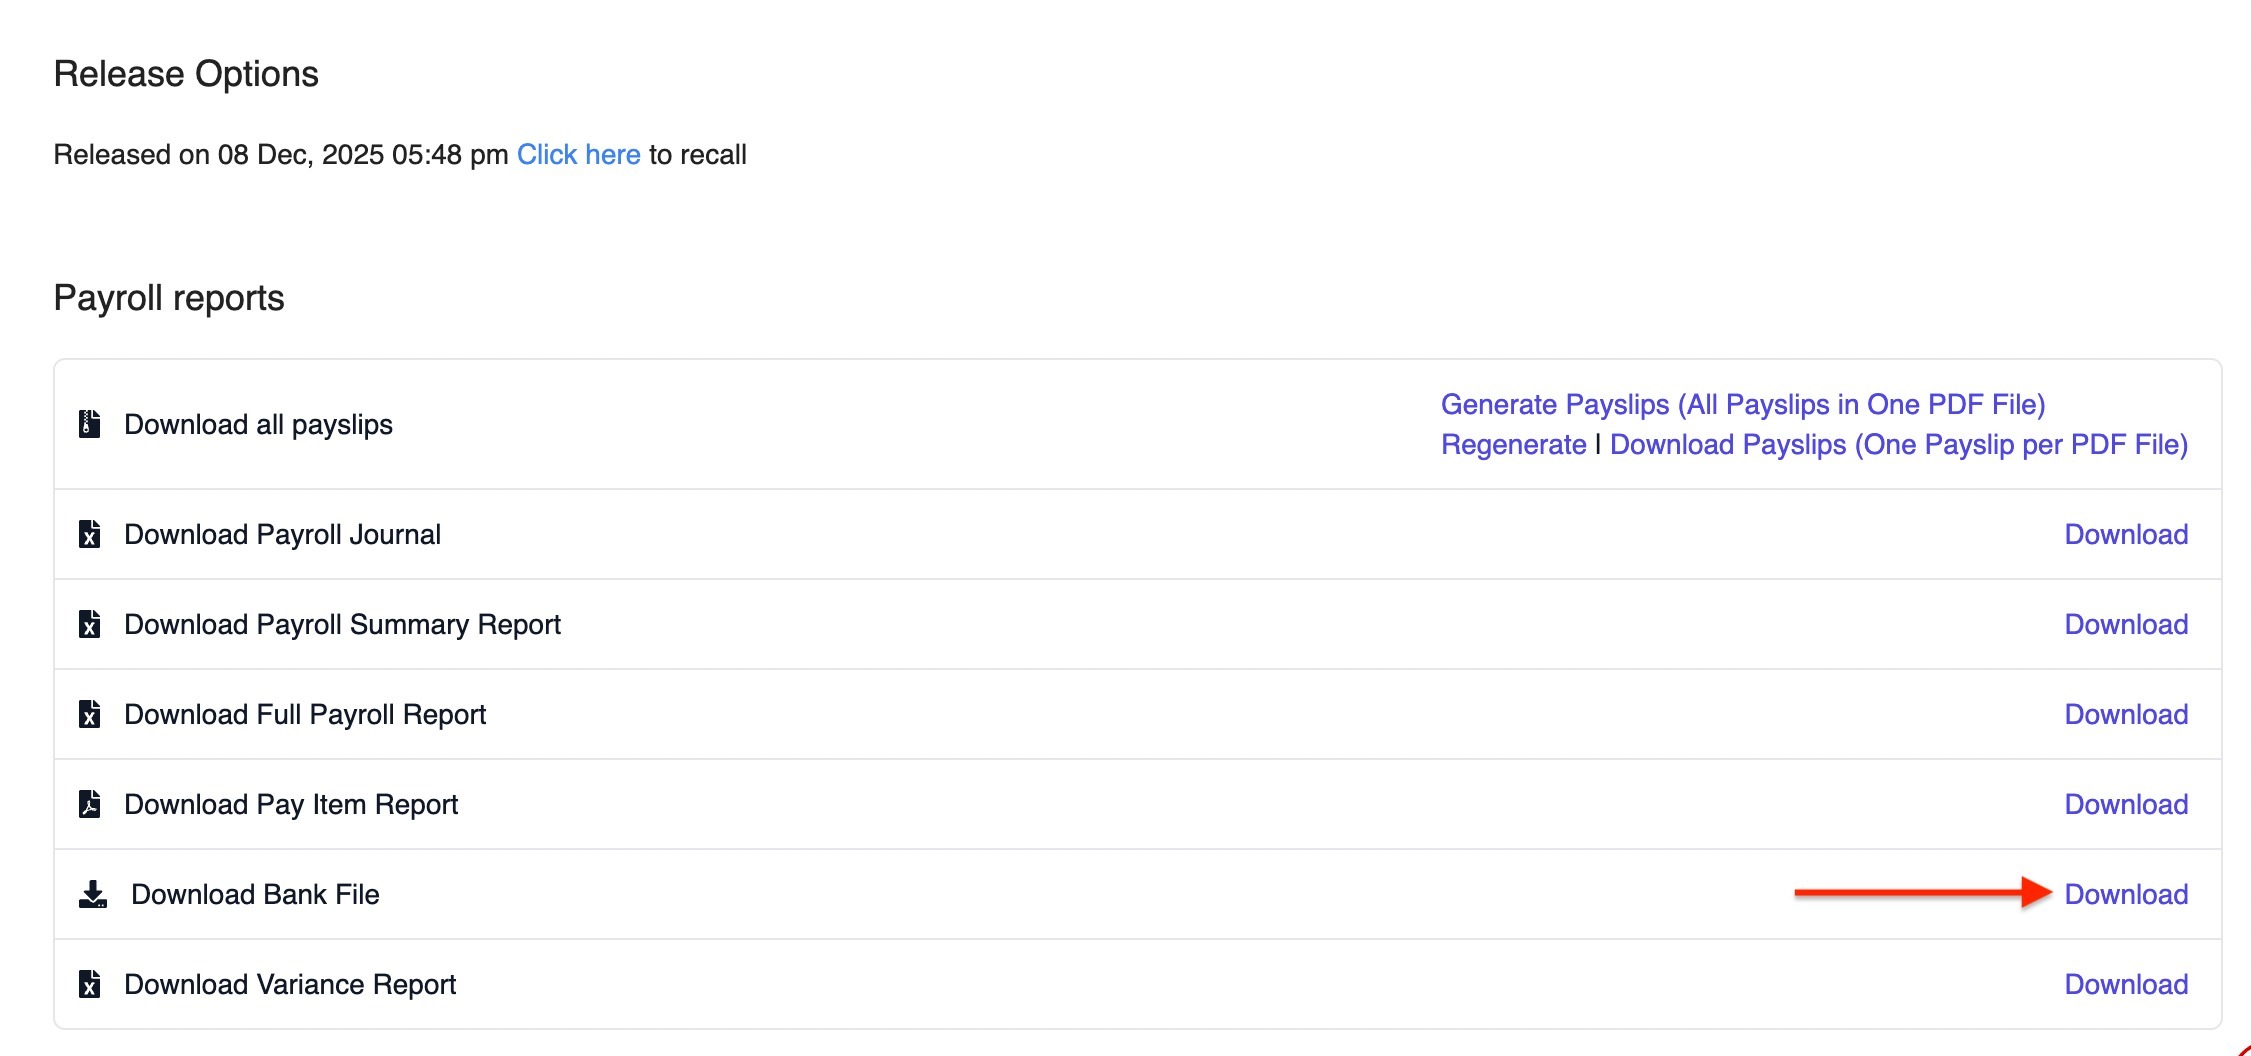This screenshot has height=1056, width=2251.
Task: Click the PDF icon for Pay Item Report
Action: [x=89, y=804]
